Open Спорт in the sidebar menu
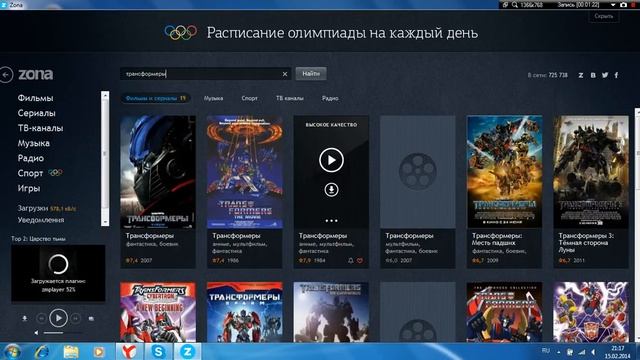The width and height of the screenshot is (640, 360). pos(30,173)
